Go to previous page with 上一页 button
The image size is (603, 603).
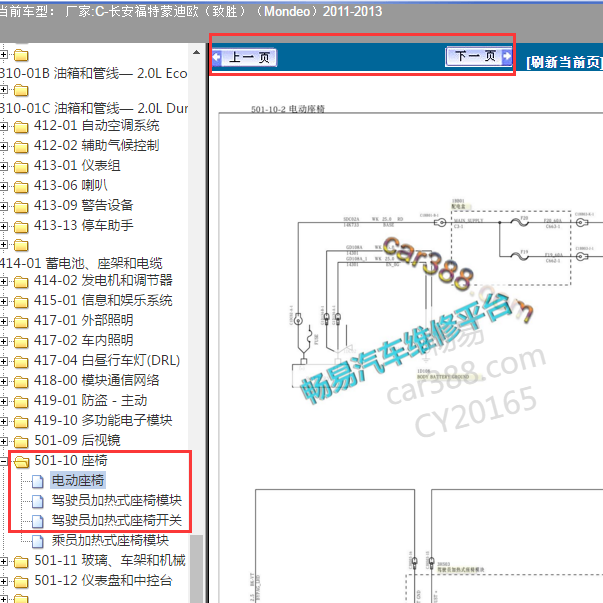[244, 58]
